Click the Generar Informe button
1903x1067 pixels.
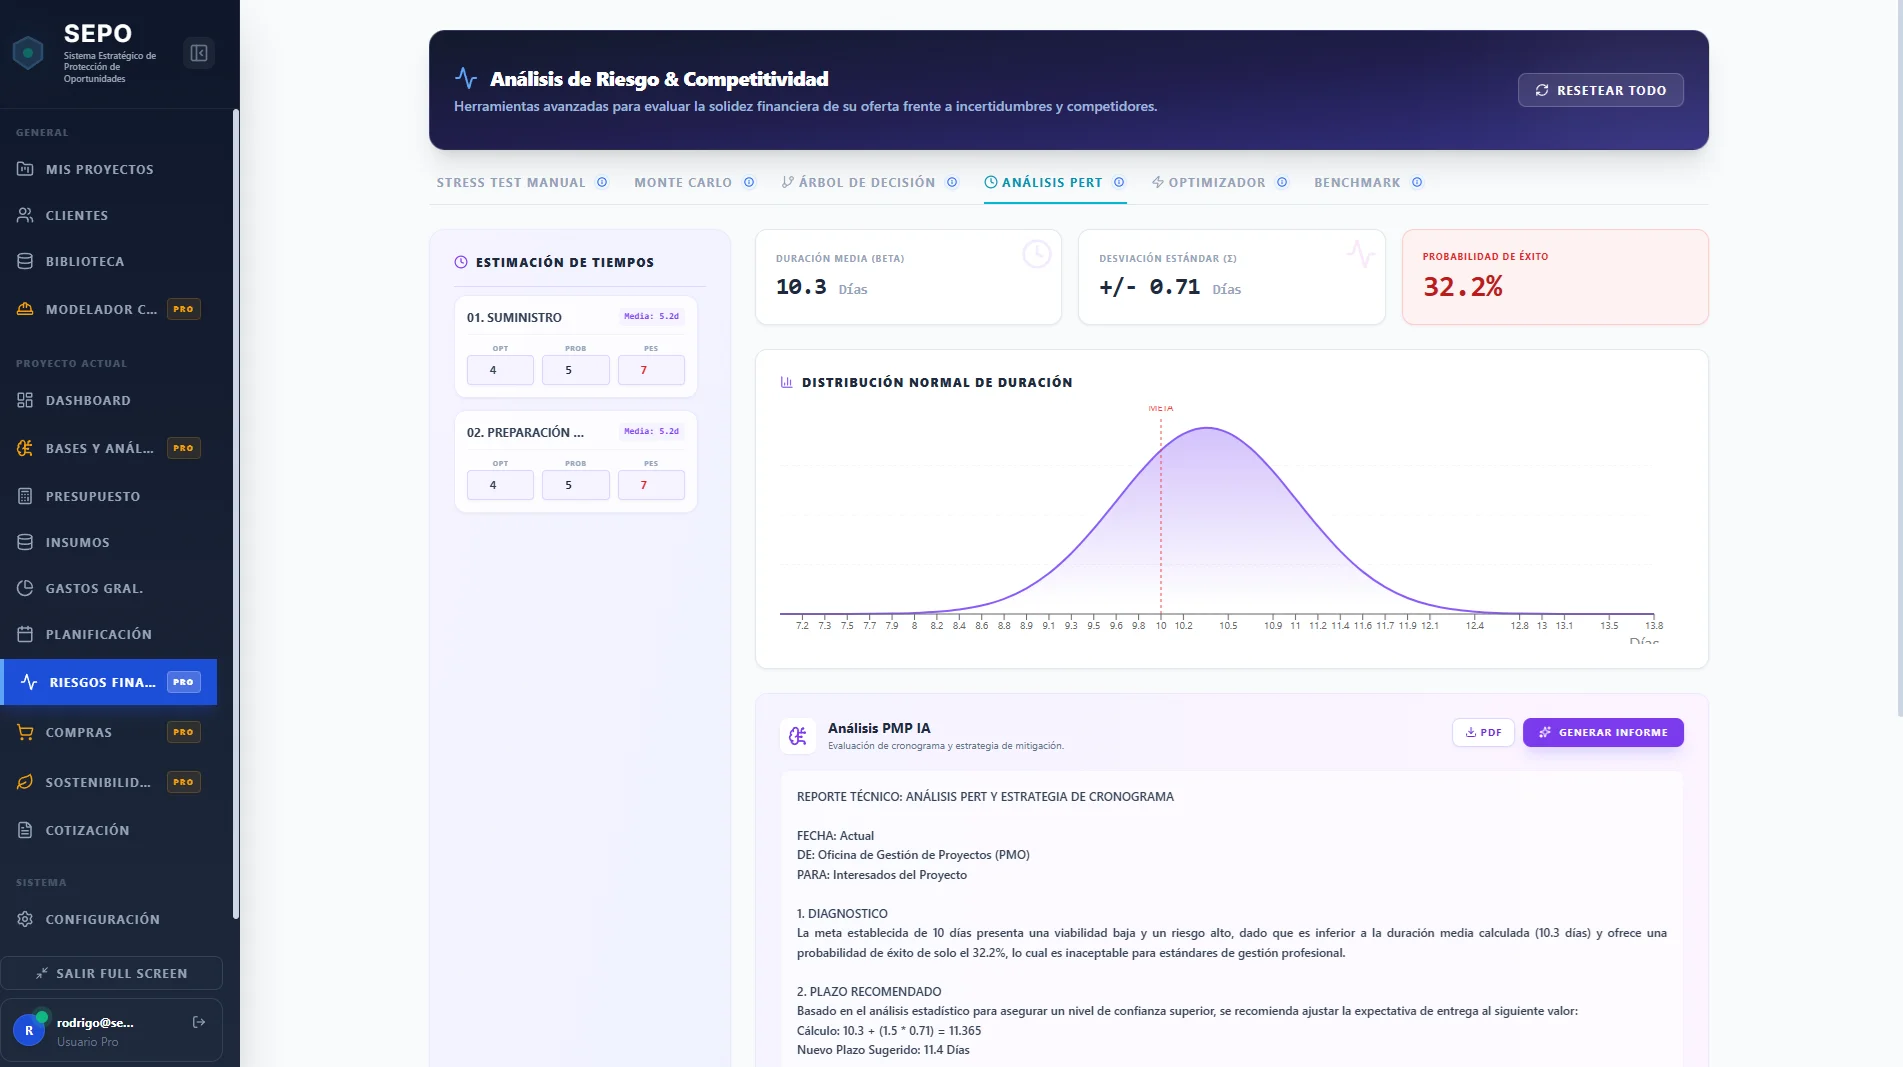(1602, 733)
